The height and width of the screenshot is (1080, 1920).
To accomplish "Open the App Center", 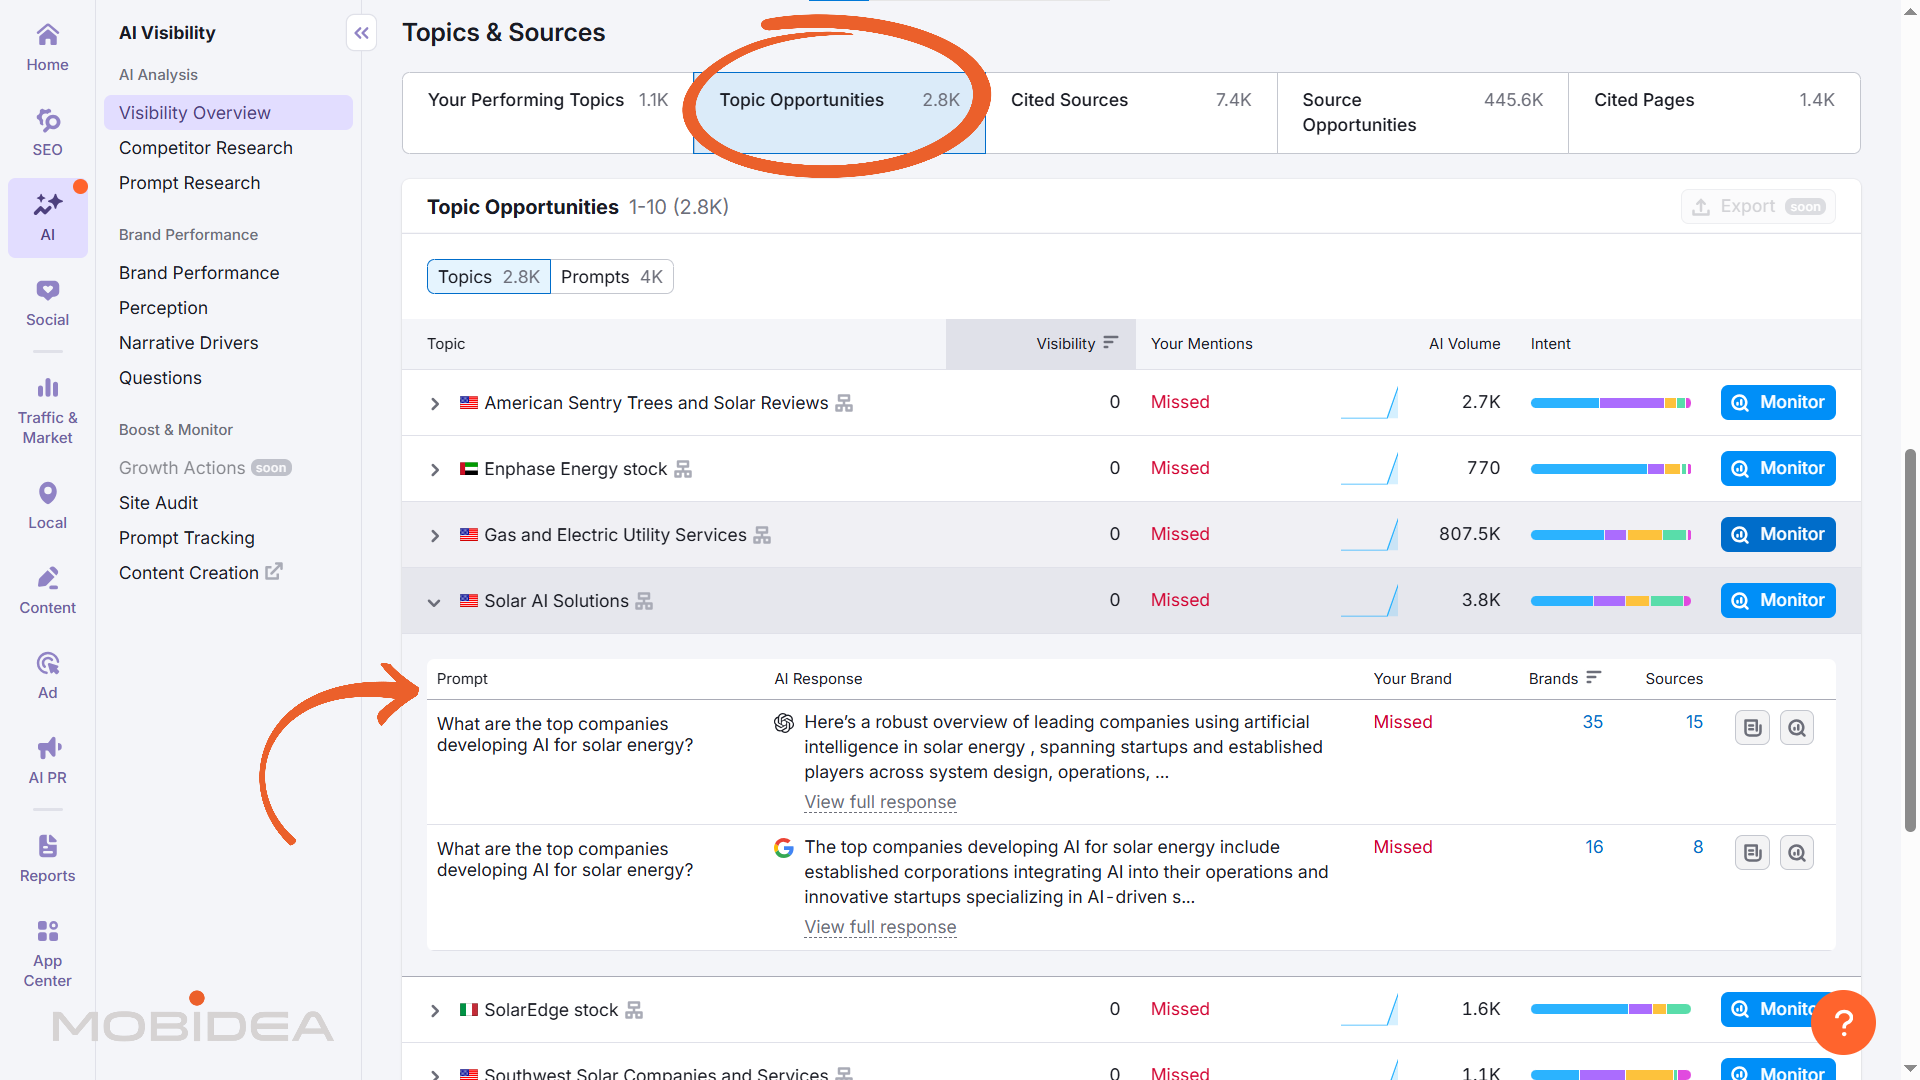I will pyautogui.click(x=47, y=945).
